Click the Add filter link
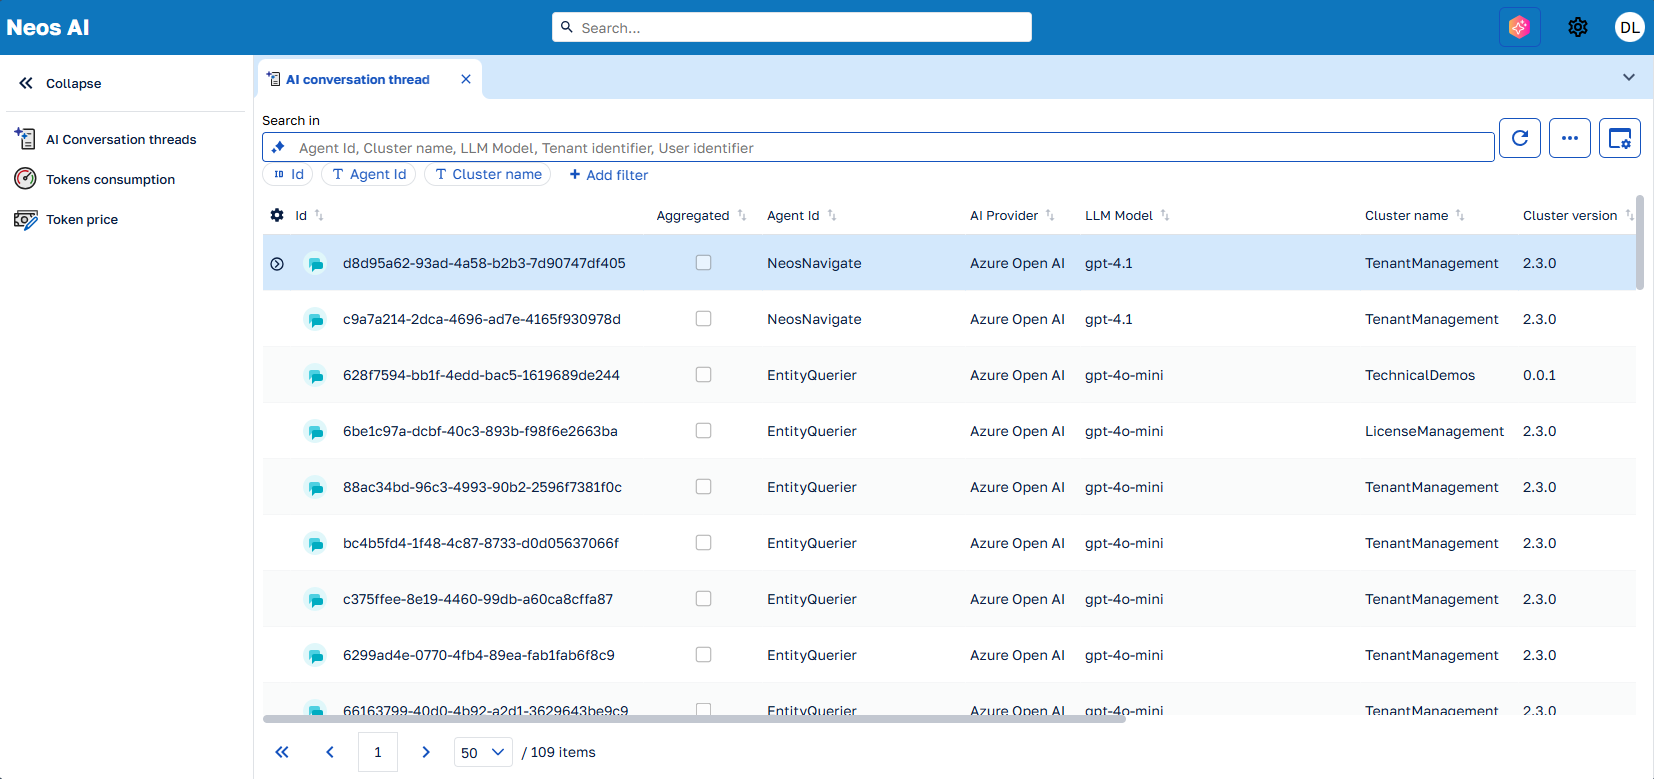This screenshot has width=1654, height=779. coord(609,175)
